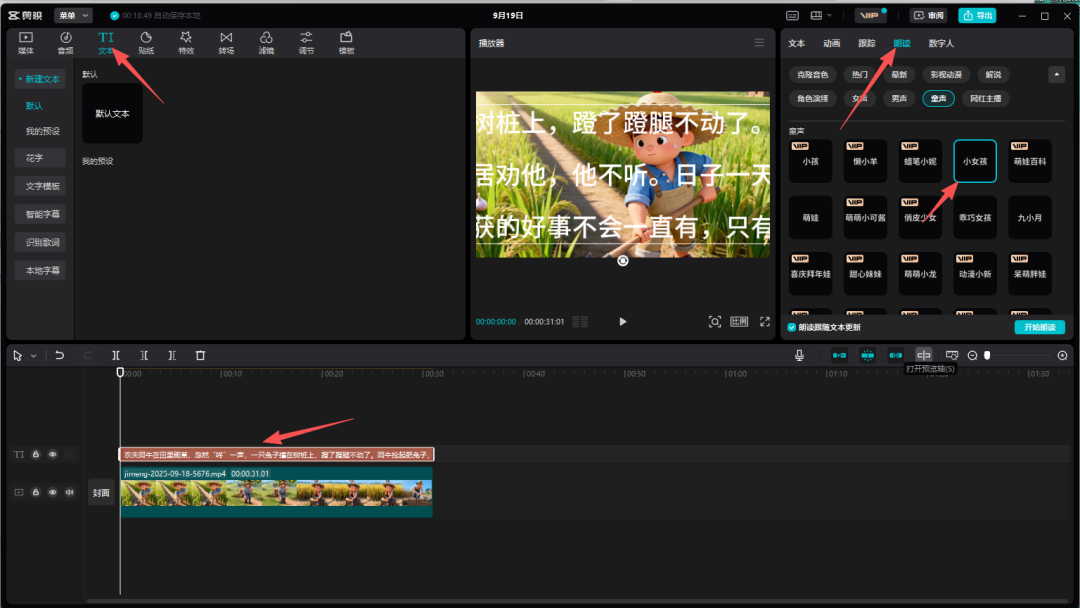Expand the selection tool mode dropdown arrow
1080x608 pixels.
(x=33, y=356)
